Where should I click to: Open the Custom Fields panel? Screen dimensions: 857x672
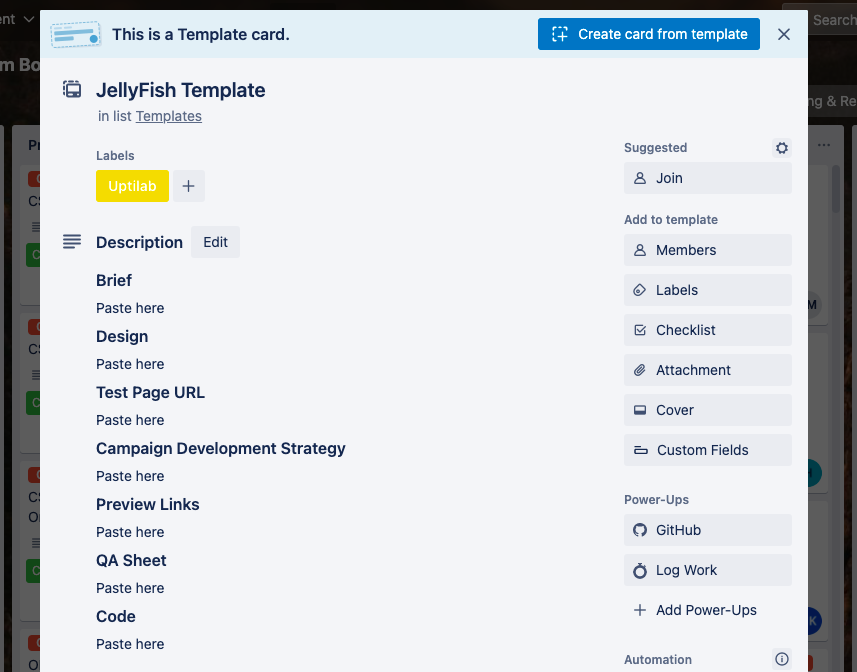[x=707, y=450]
